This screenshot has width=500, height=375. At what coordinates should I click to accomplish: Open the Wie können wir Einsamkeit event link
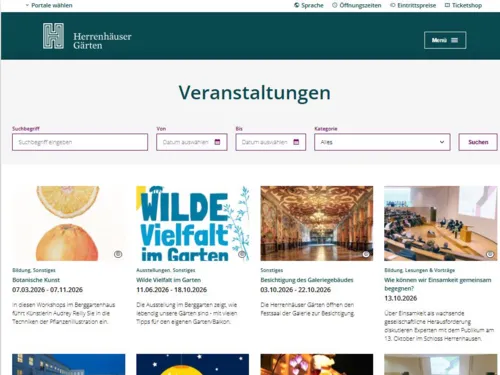point(438,284)
